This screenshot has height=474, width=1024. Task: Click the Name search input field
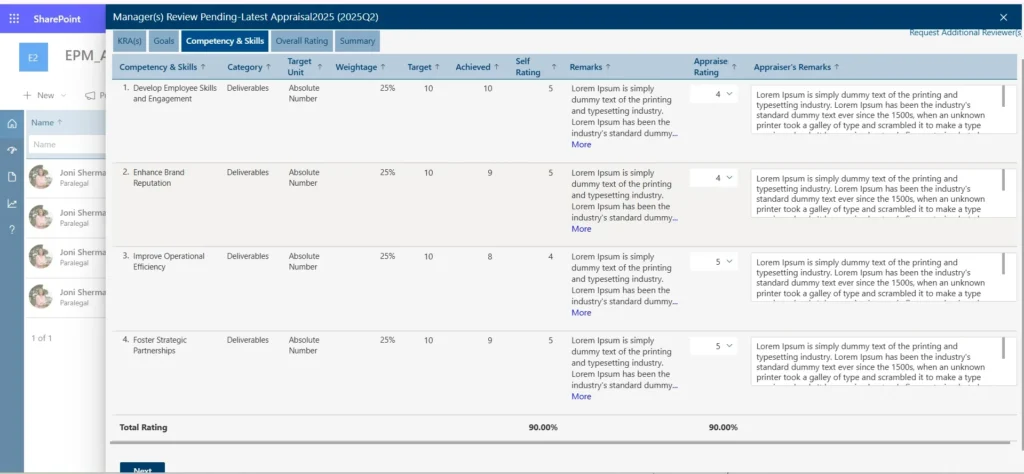pos(67,144)
